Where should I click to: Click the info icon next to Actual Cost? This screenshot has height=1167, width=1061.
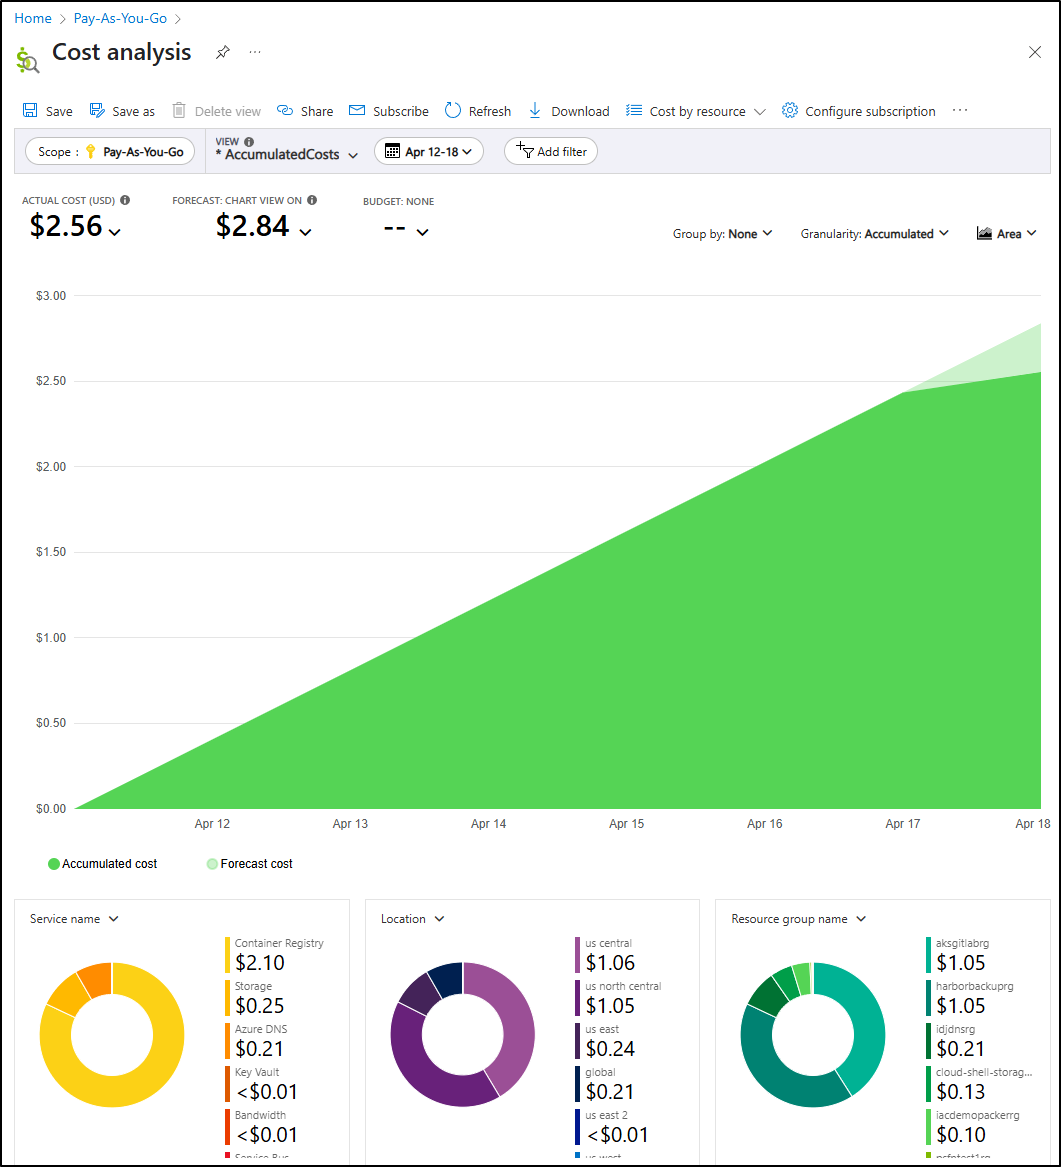(125, 200)
